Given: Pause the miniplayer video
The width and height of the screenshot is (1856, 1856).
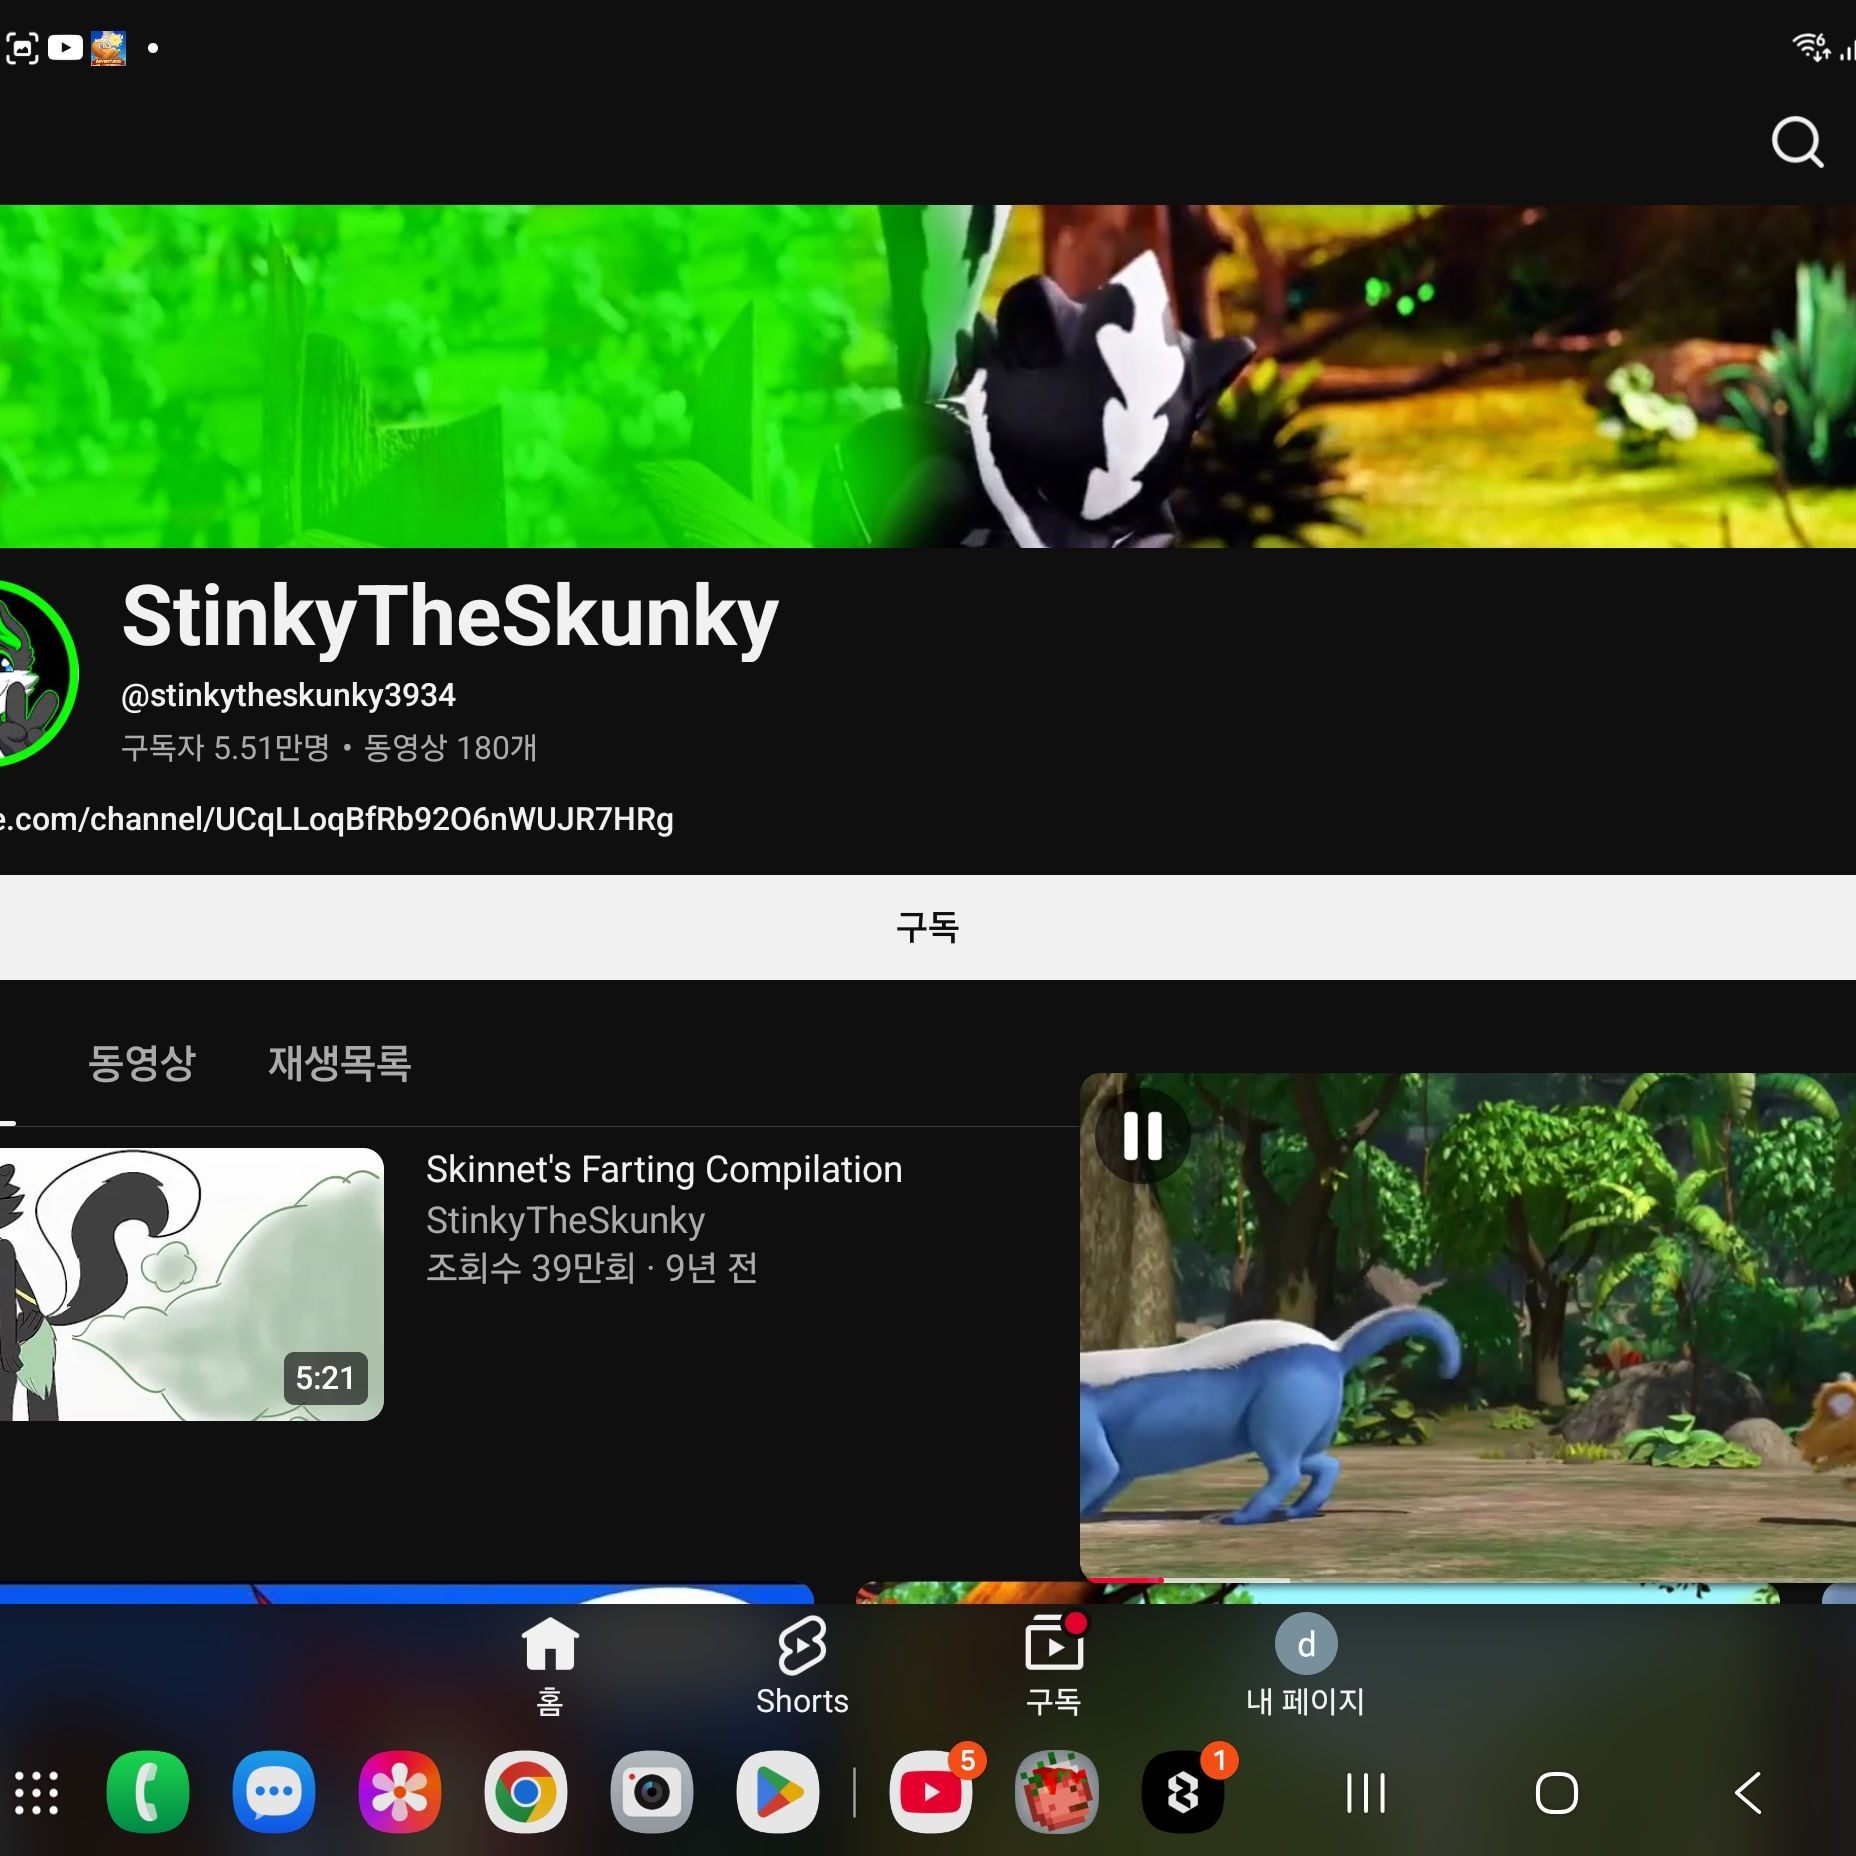Looking at the screenshot, I should [1142, 1136].
